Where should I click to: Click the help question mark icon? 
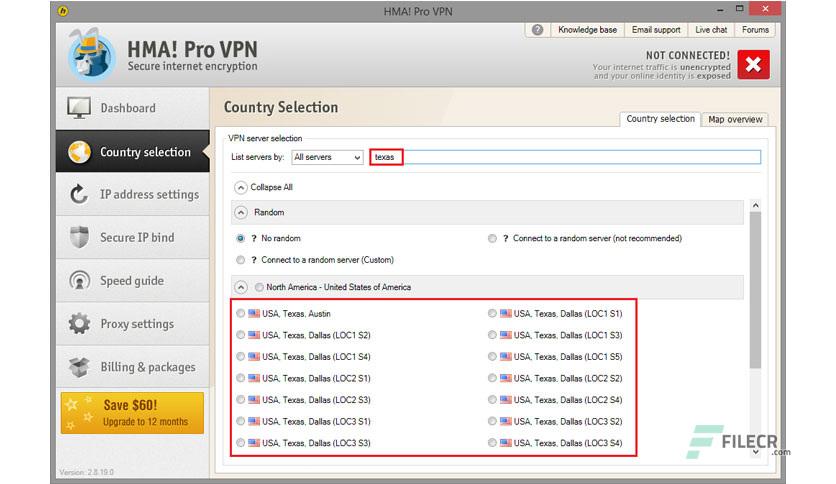[537, 30]
